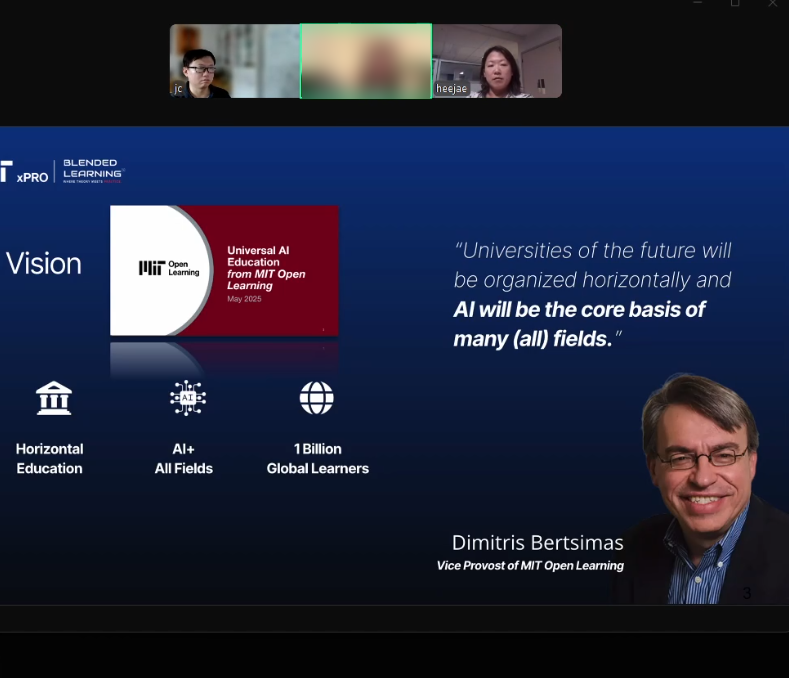Screen dimensions: 789x678
Task: Click the portrait photo of Dimitris Bertsimas
Action: pos(704,488)
